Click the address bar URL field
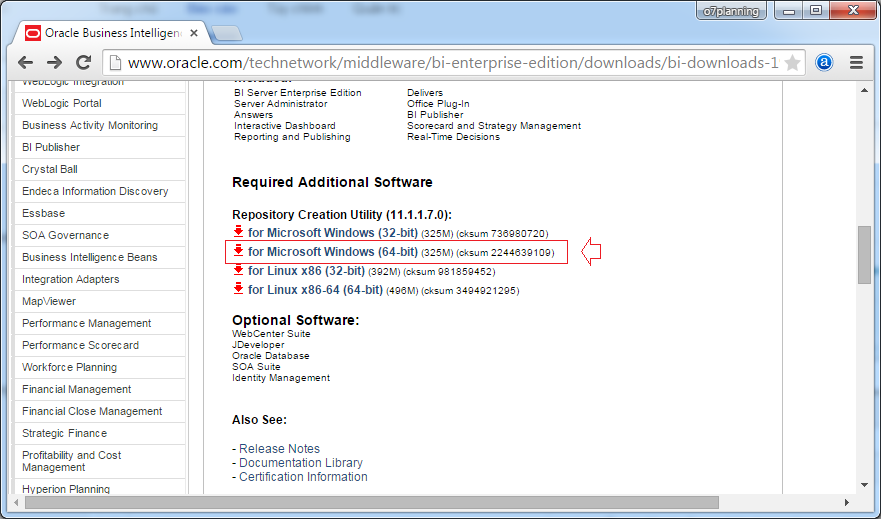 point(453,62)
